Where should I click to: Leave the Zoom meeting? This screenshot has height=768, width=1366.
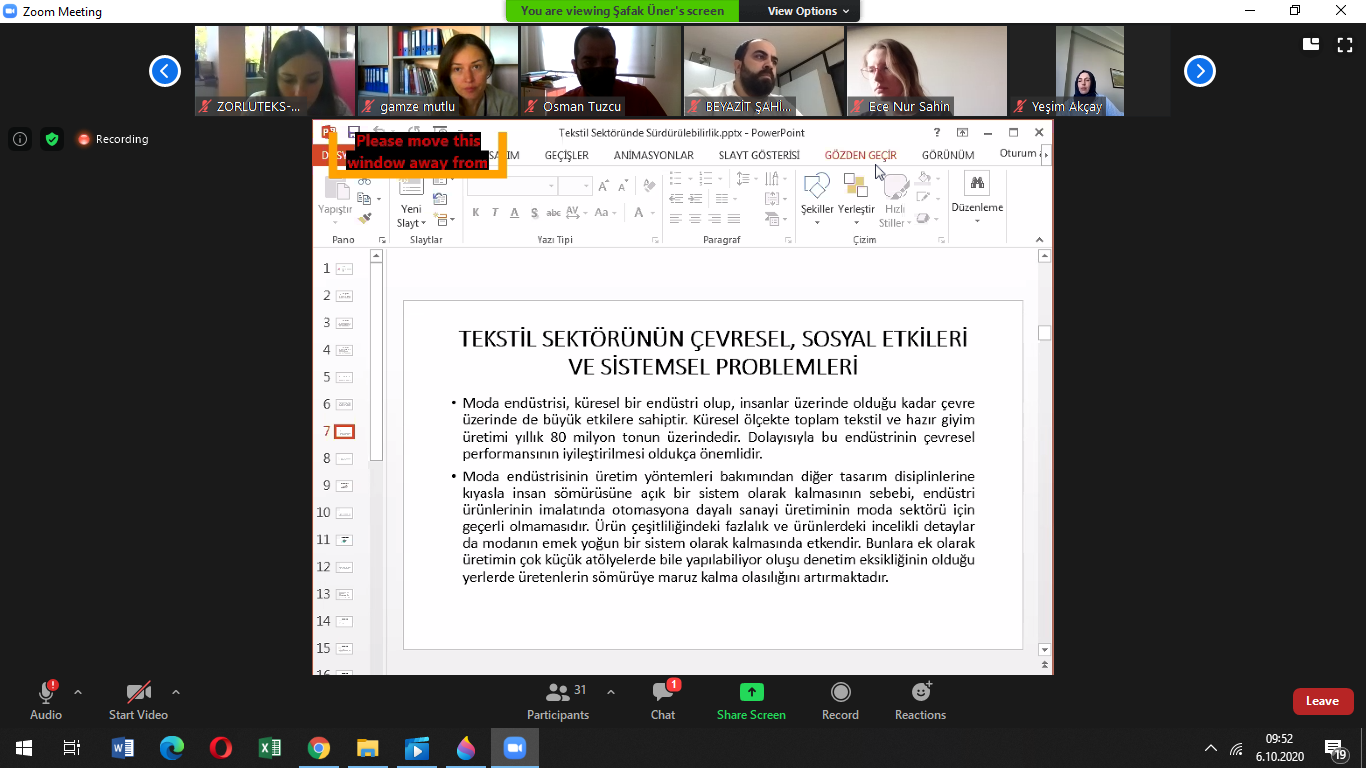click(1323, 701)
